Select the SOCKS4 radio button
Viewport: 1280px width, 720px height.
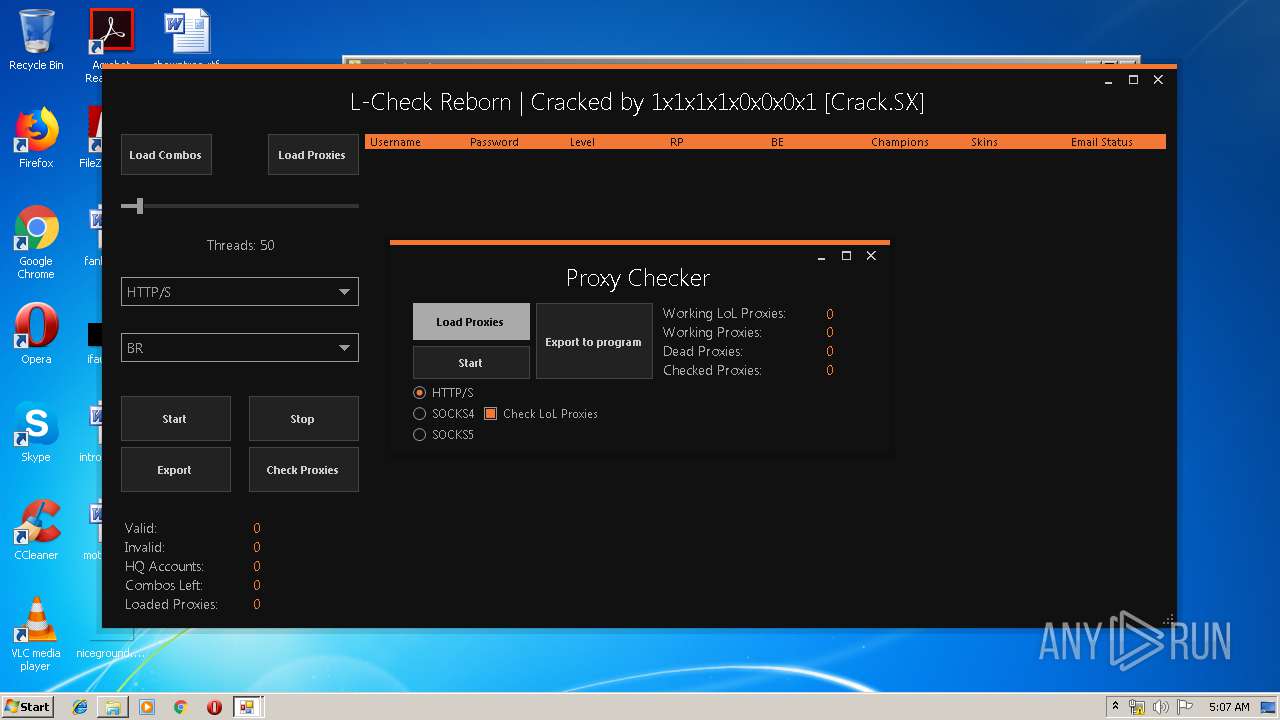coord(420,414)
